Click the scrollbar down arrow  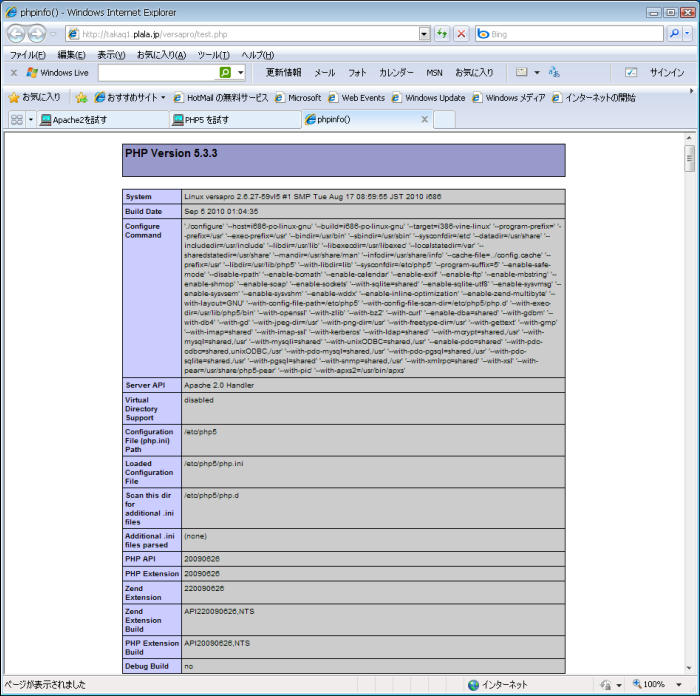(x=689, y=668)
